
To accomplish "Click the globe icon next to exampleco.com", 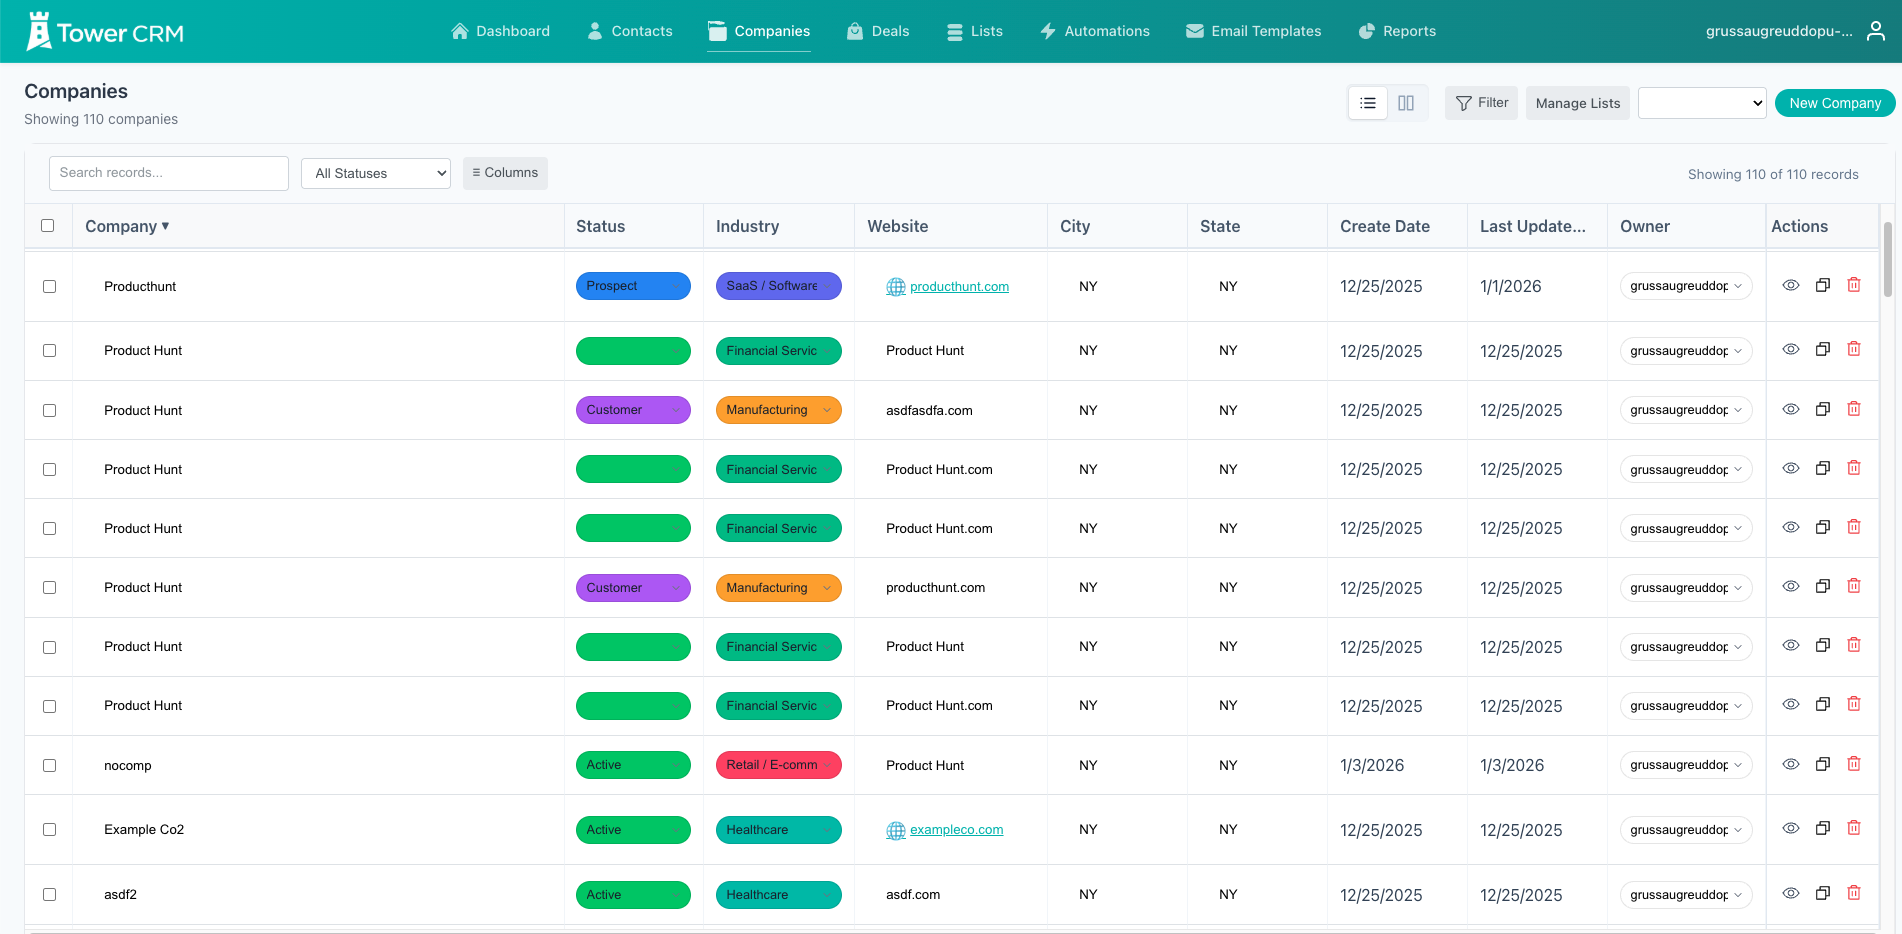I will (x=895, y=830).
